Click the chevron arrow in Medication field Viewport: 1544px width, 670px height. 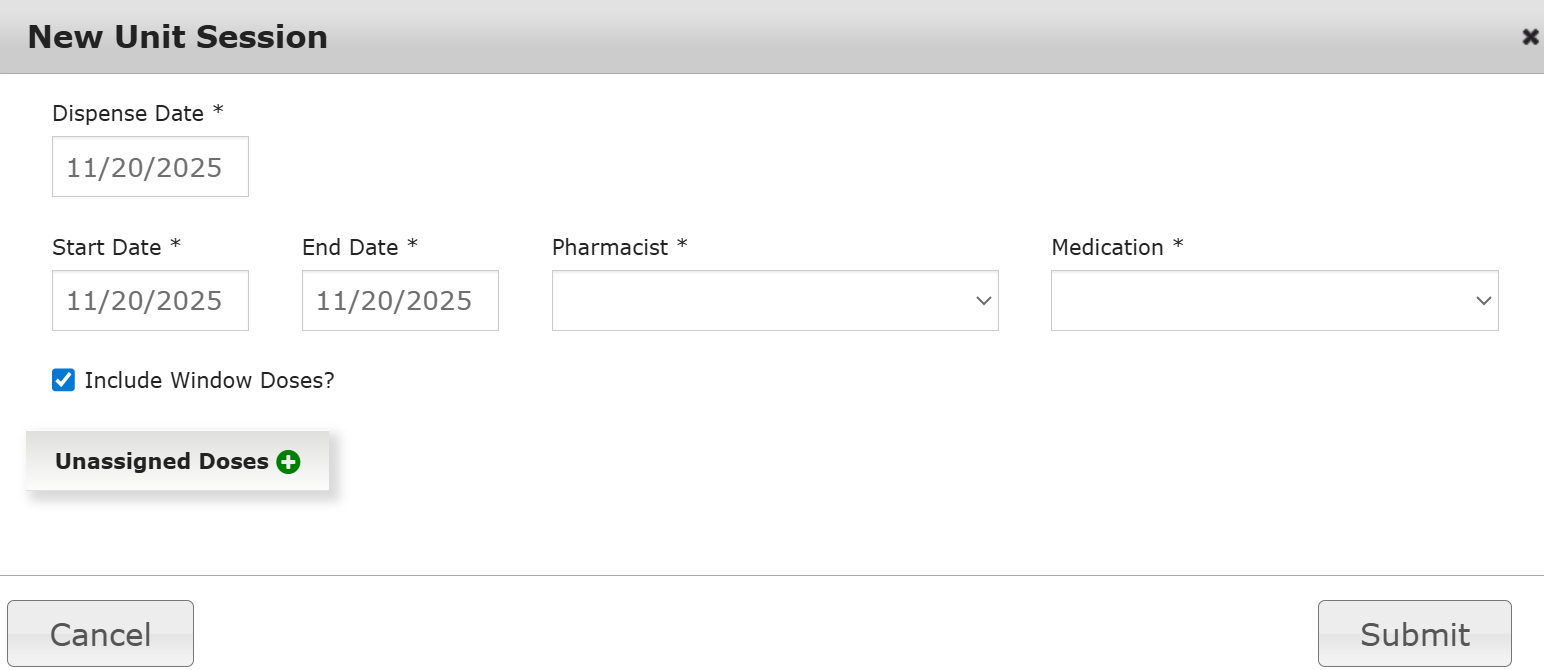pos(1483,301)
